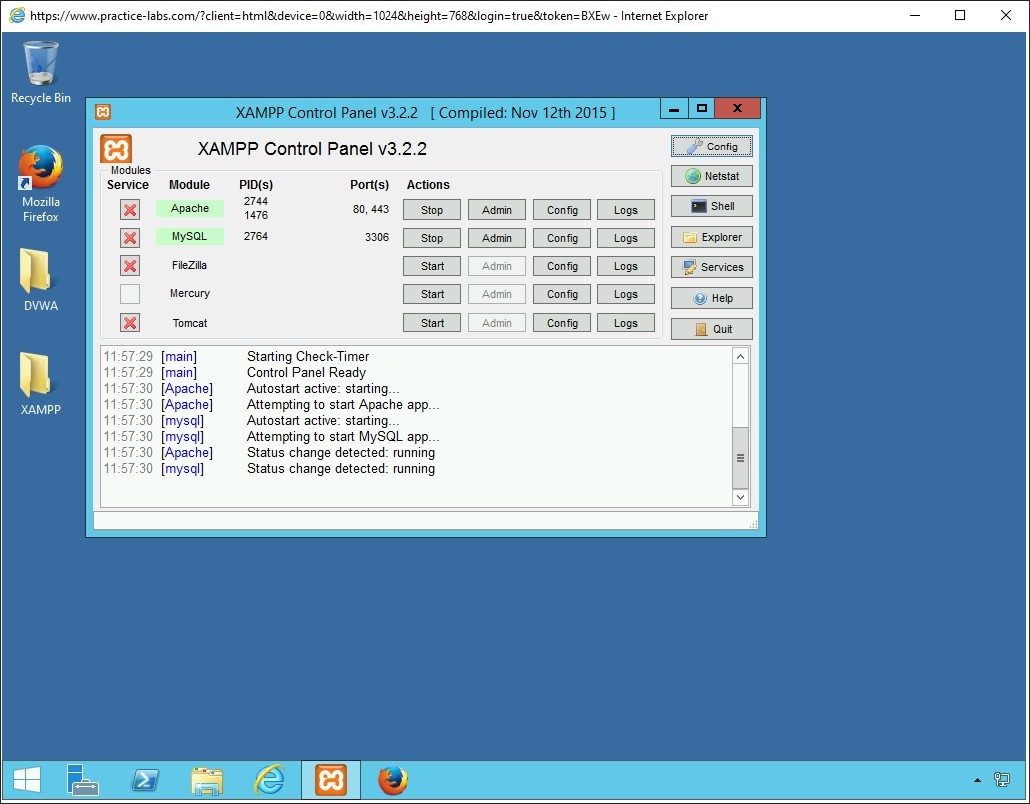Click the ports value '80, 443'
Image resolution: width=1030 pixels, height=804 pixels.
click(x=370, y=210)
